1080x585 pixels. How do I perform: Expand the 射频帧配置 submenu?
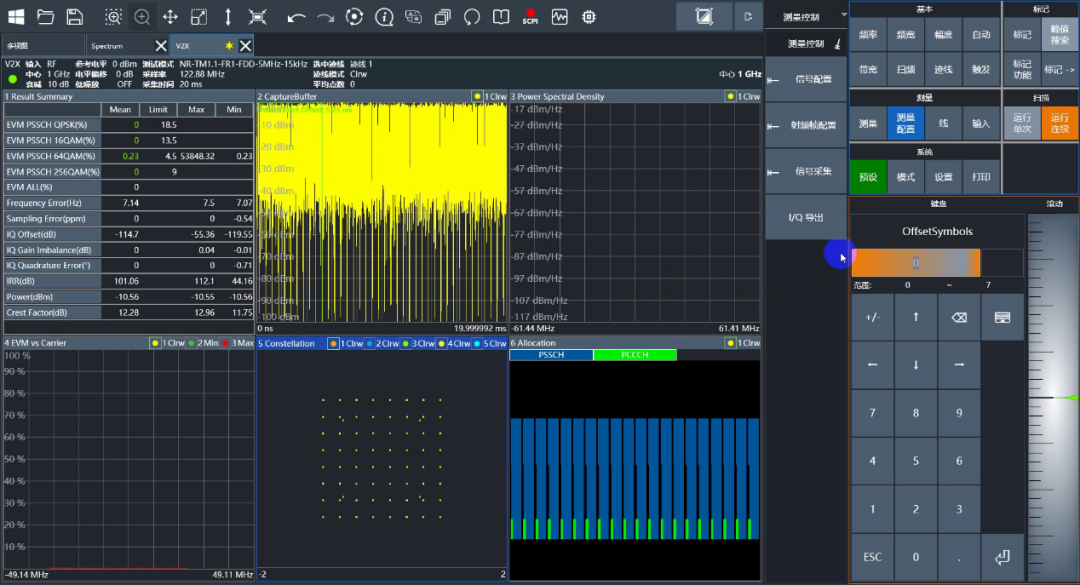(806, 125)
